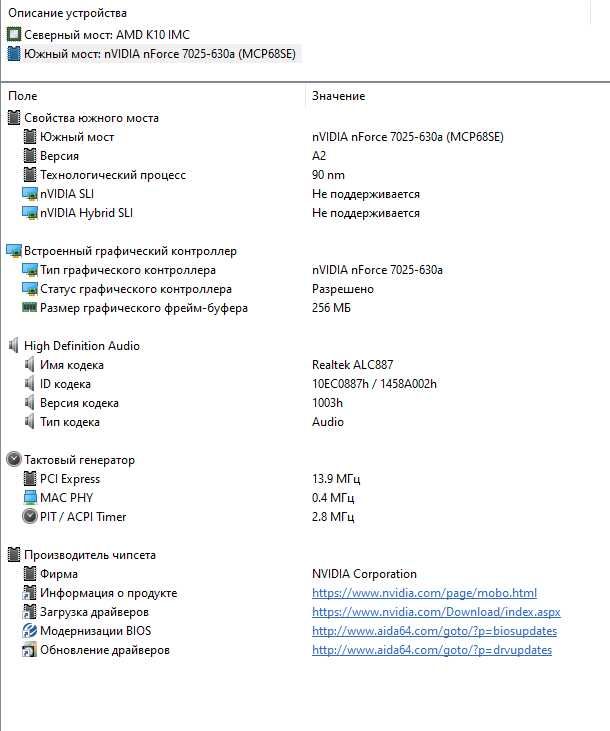Click the 'Технологический процесс' field label

pyautogui.click(x=113, y=175)
